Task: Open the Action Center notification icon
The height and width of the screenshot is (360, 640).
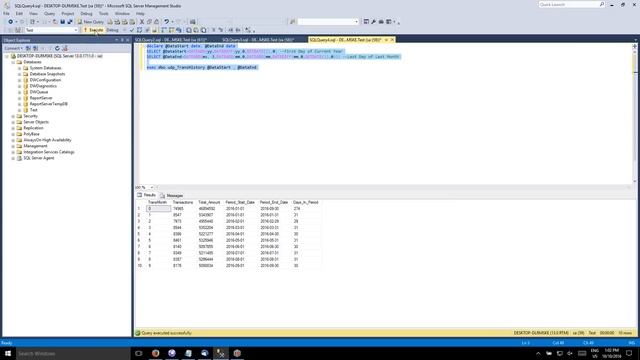Action: 629,353
